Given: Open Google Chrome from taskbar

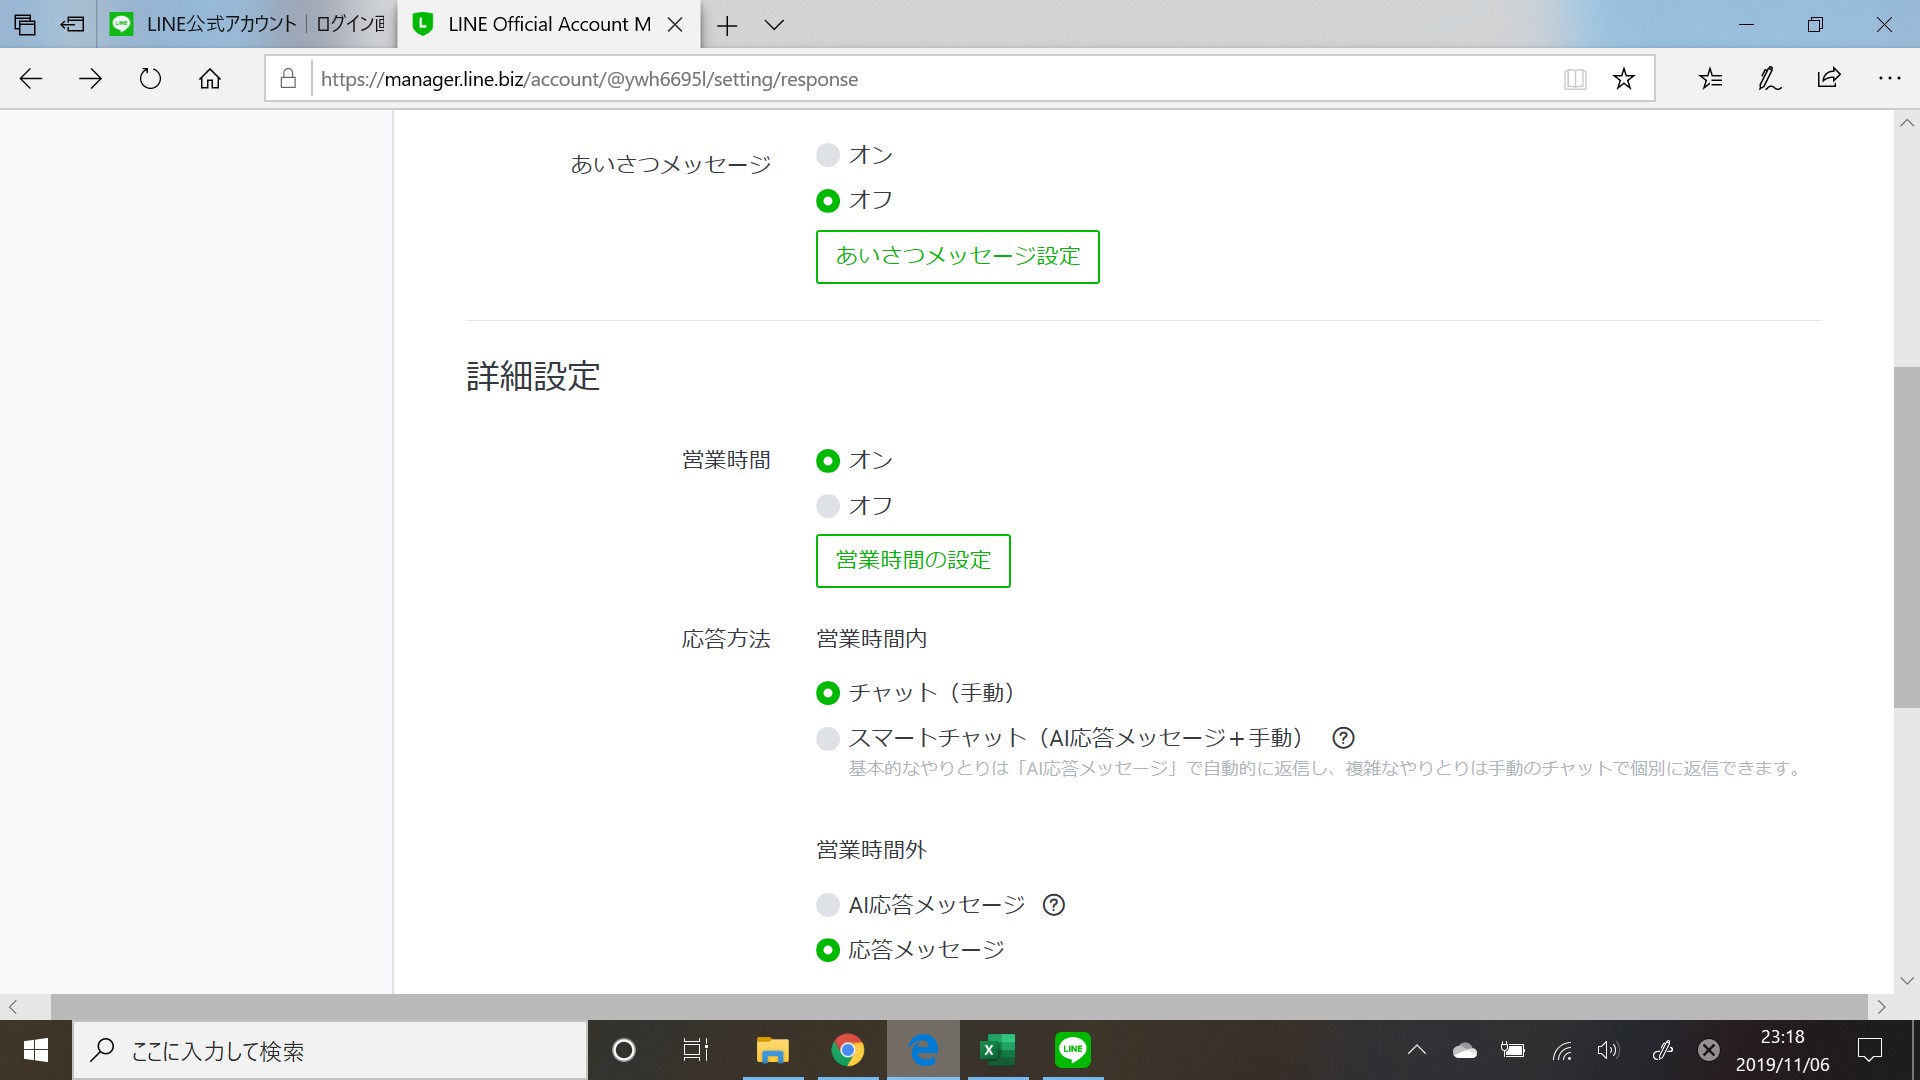Looking at the screenshot, I should pyautogui.click(x=848, y=1050).
